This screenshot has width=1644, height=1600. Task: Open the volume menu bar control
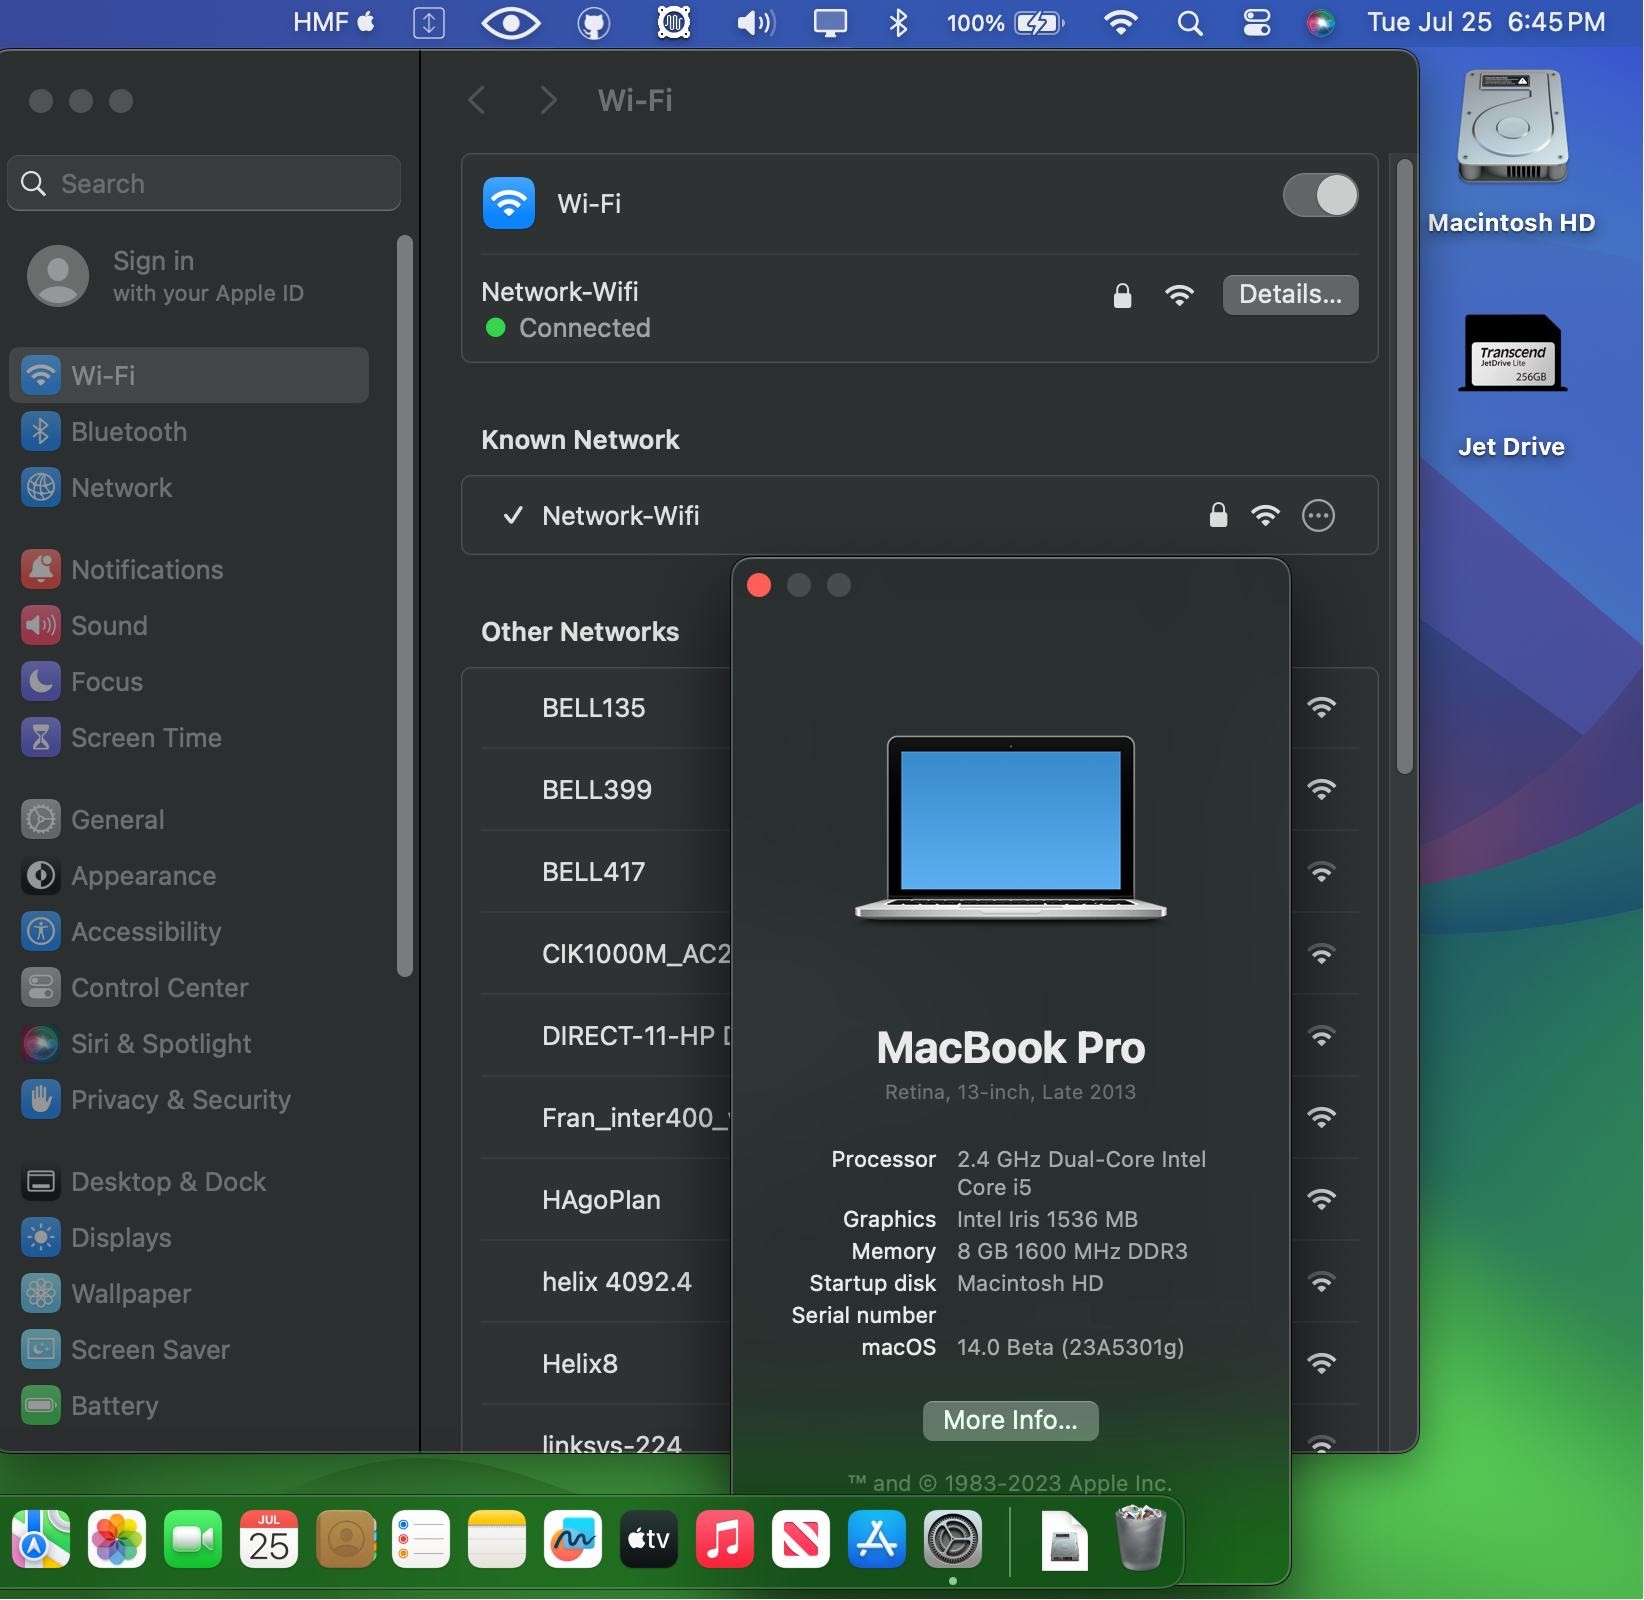point(755,23)
